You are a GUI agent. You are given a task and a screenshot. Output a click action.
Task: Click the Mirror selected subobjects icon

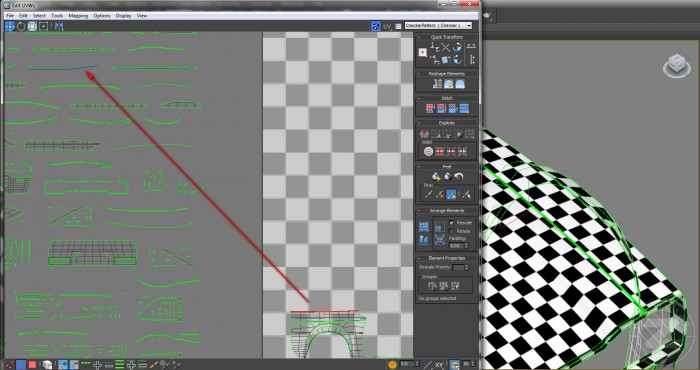(x=58, y=26)
